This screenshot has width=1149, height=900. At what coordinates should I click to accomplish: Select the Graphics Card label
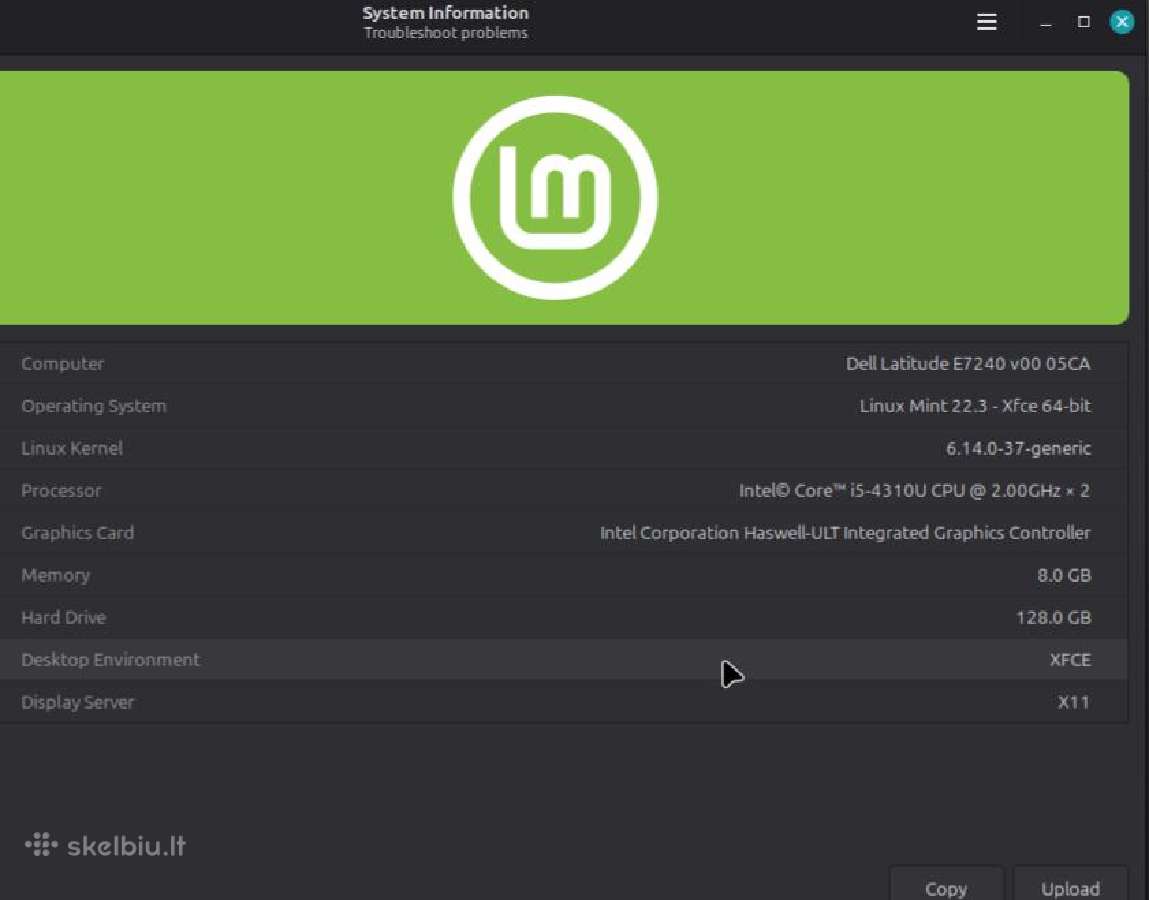[x=78, y=533]
